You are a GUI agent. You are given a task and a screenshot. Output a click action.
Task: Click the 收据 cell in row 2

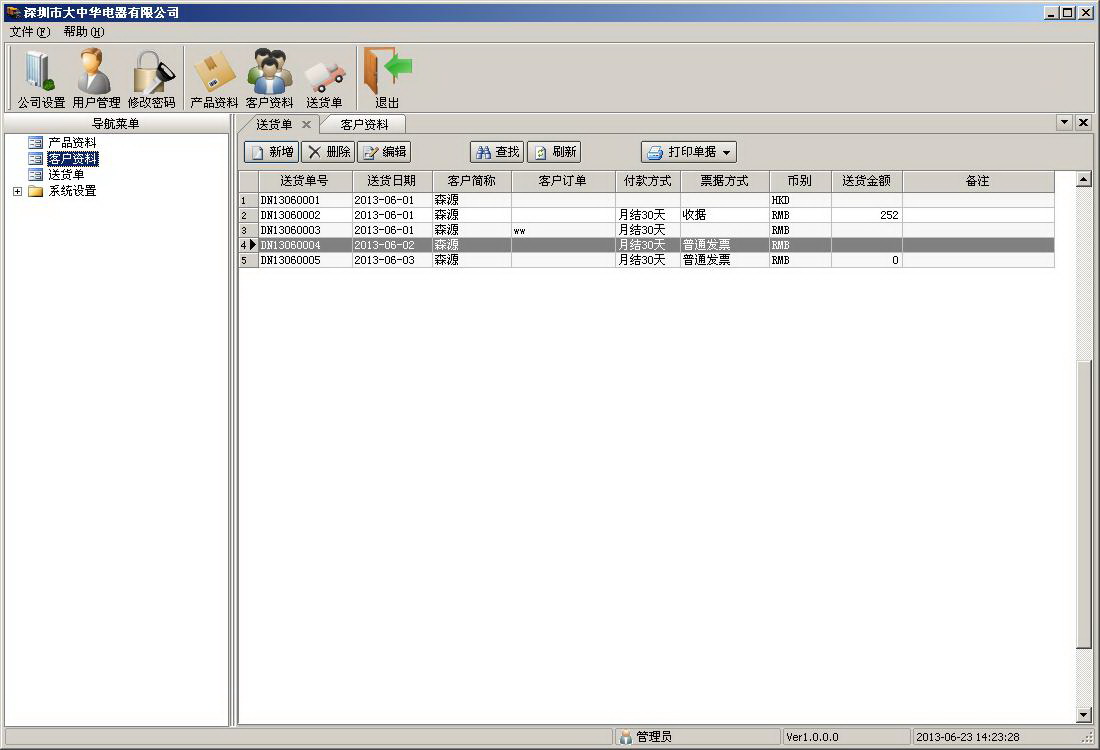coord(725,215)
